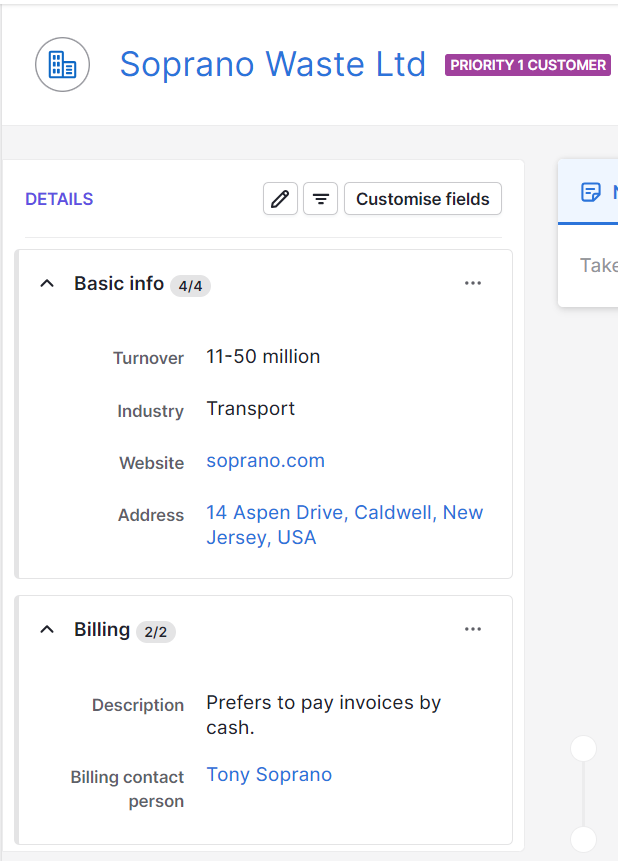This screenshot has height=861, width=618.
Task: Click the Customise fields button
Action: [x=422, y=198]
